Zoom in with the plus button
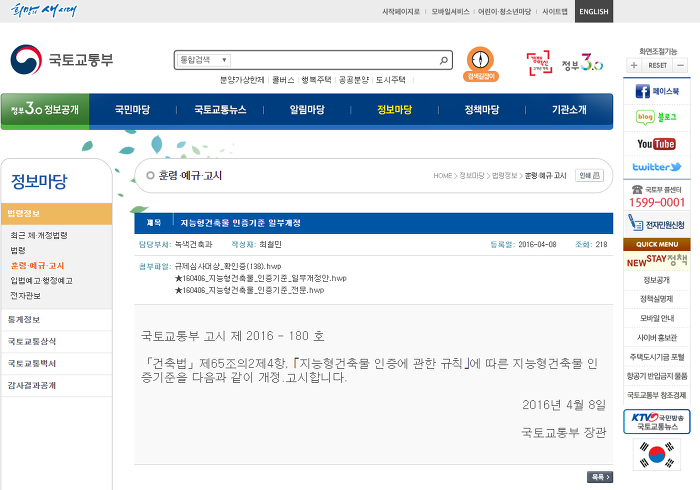The width and height of the screenshot is (700, 490). pos(633,66)
